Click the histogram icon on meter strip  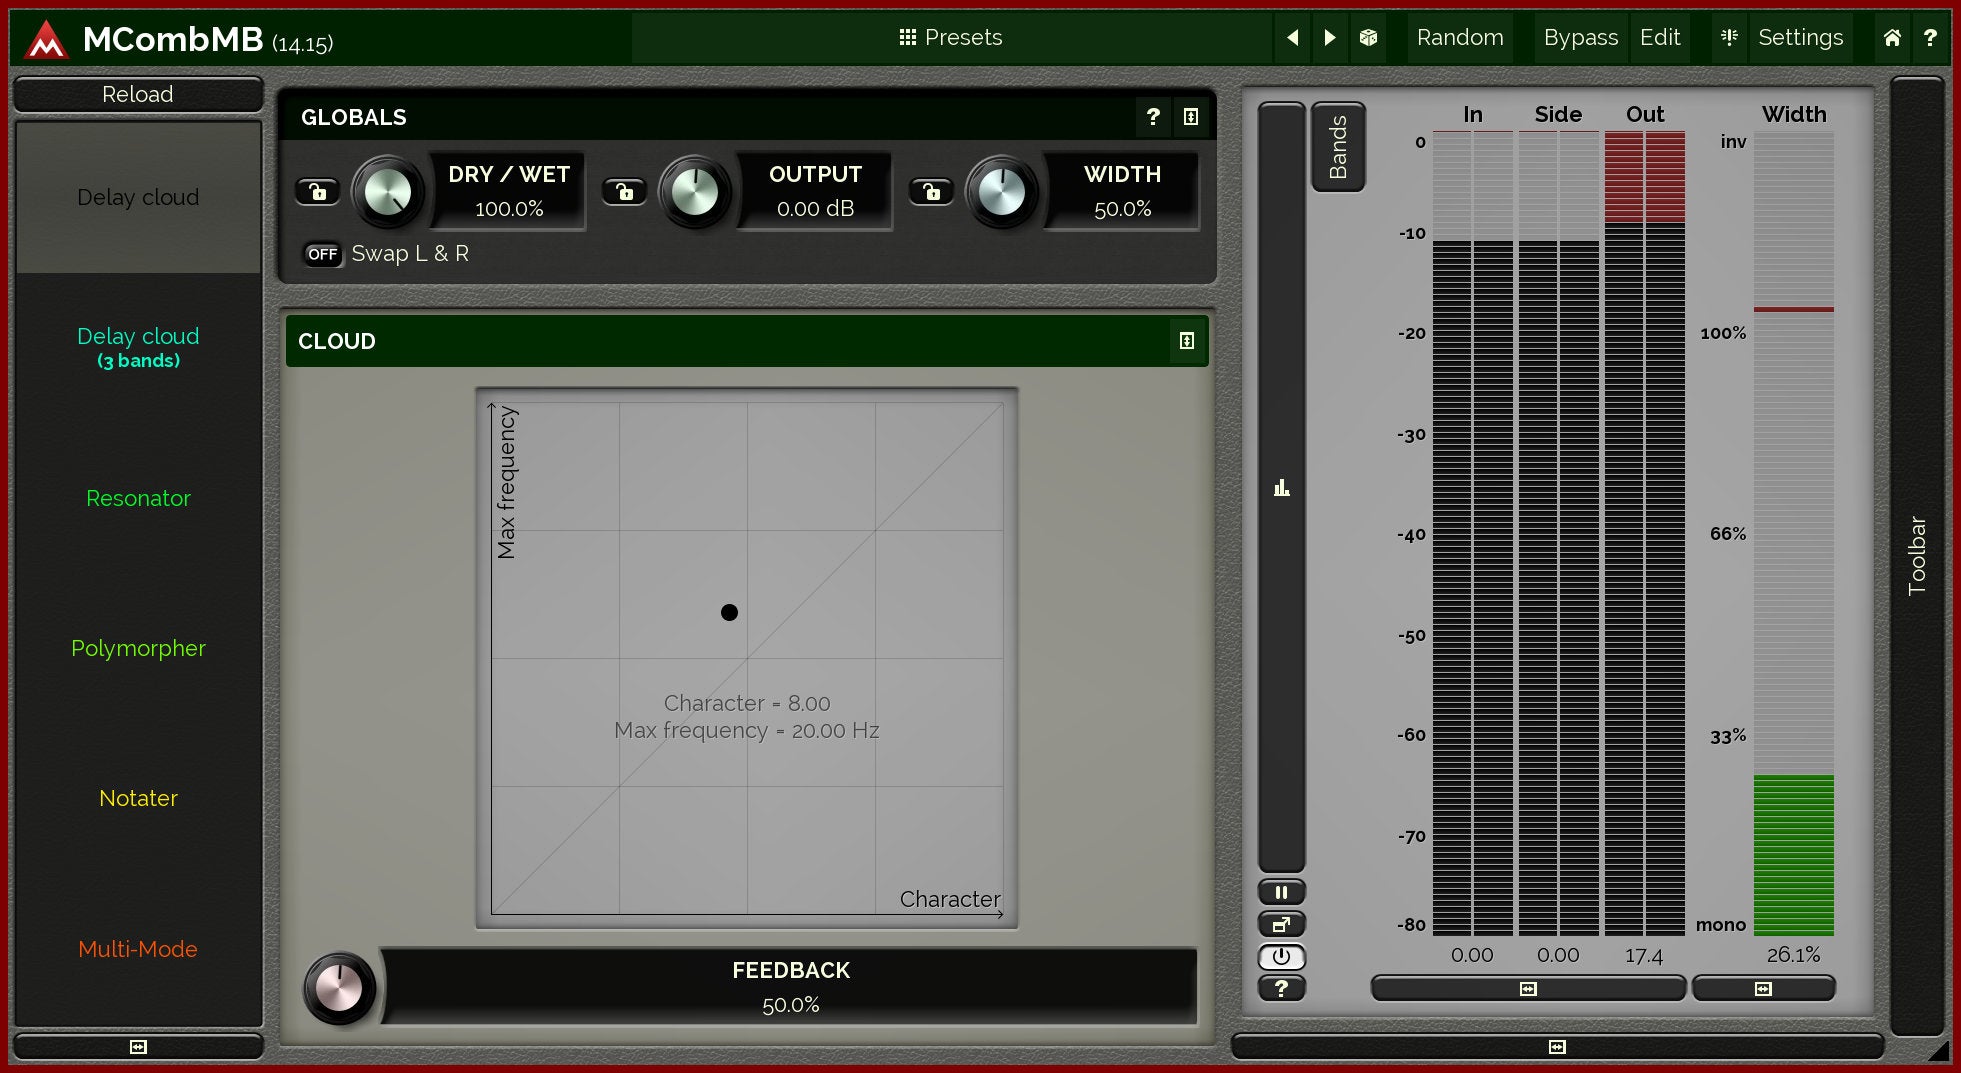[x=1281, y=488]
